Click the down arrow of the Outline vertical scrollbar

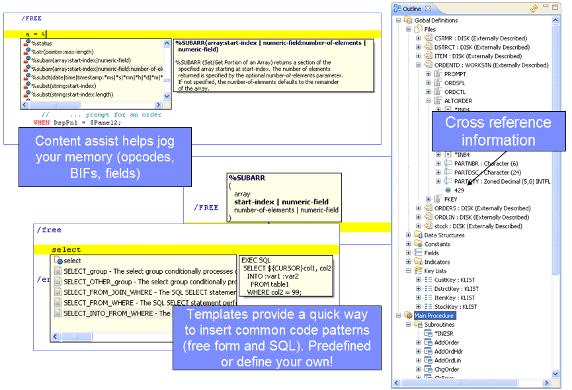pyautogui.click(x=556, y=374)
